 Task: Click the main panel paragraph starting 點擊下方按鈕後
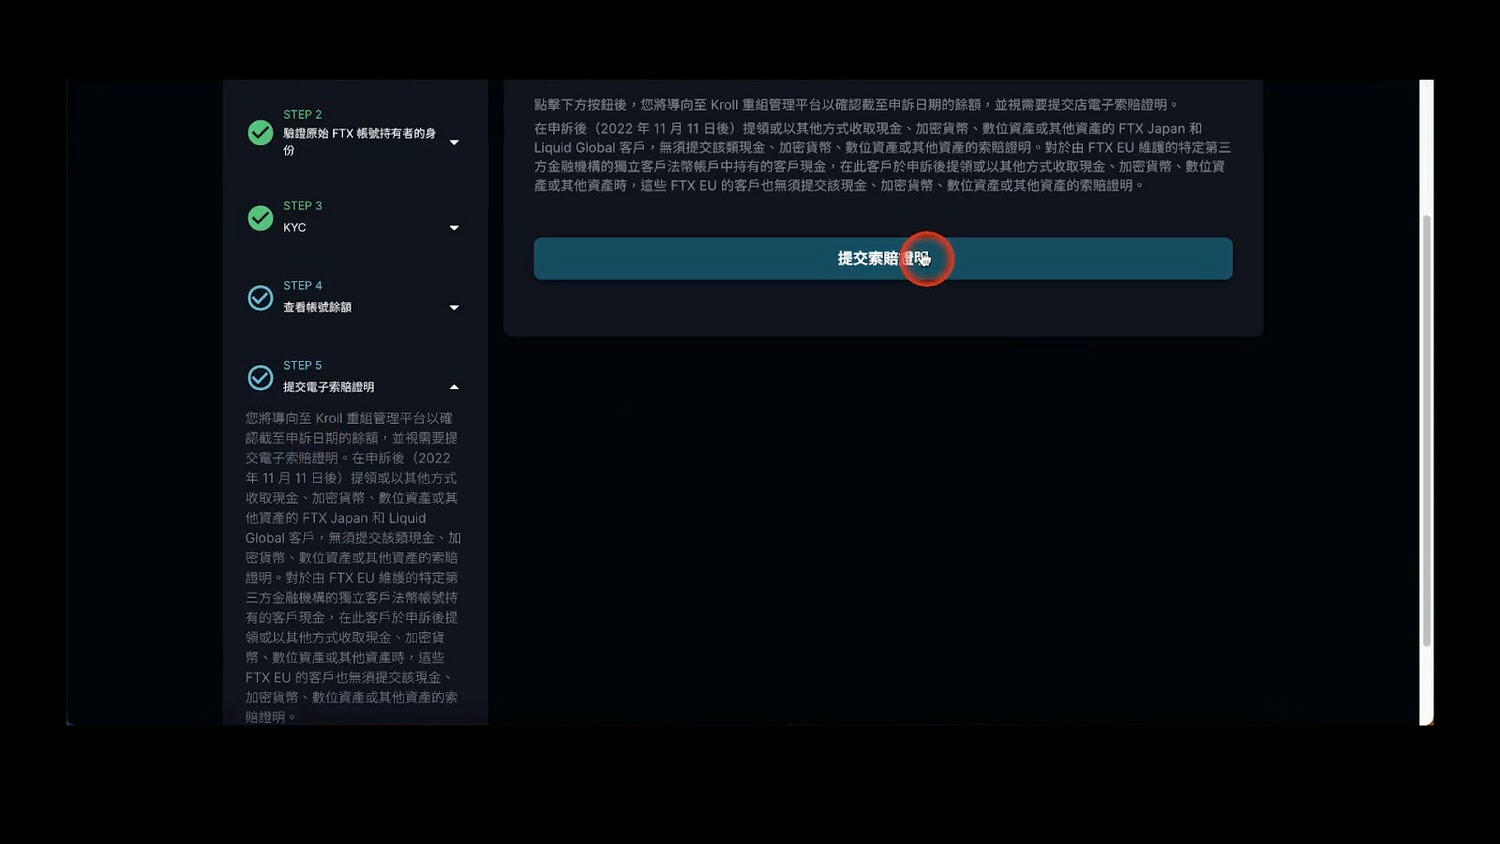pos(856,105)
